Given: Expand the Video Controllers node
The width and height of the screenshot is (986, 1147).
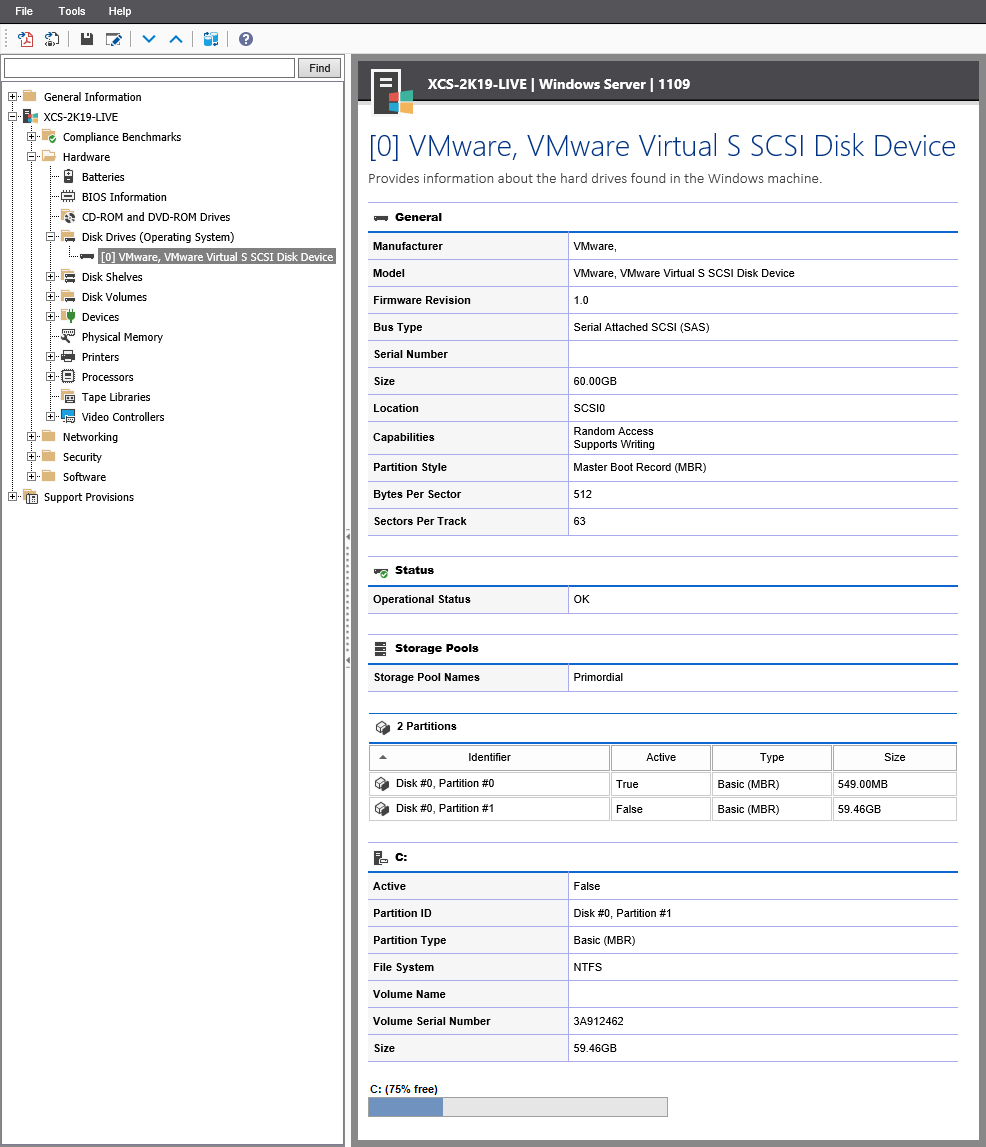Looking at the screenshot, I should click(x=50, y=416).
